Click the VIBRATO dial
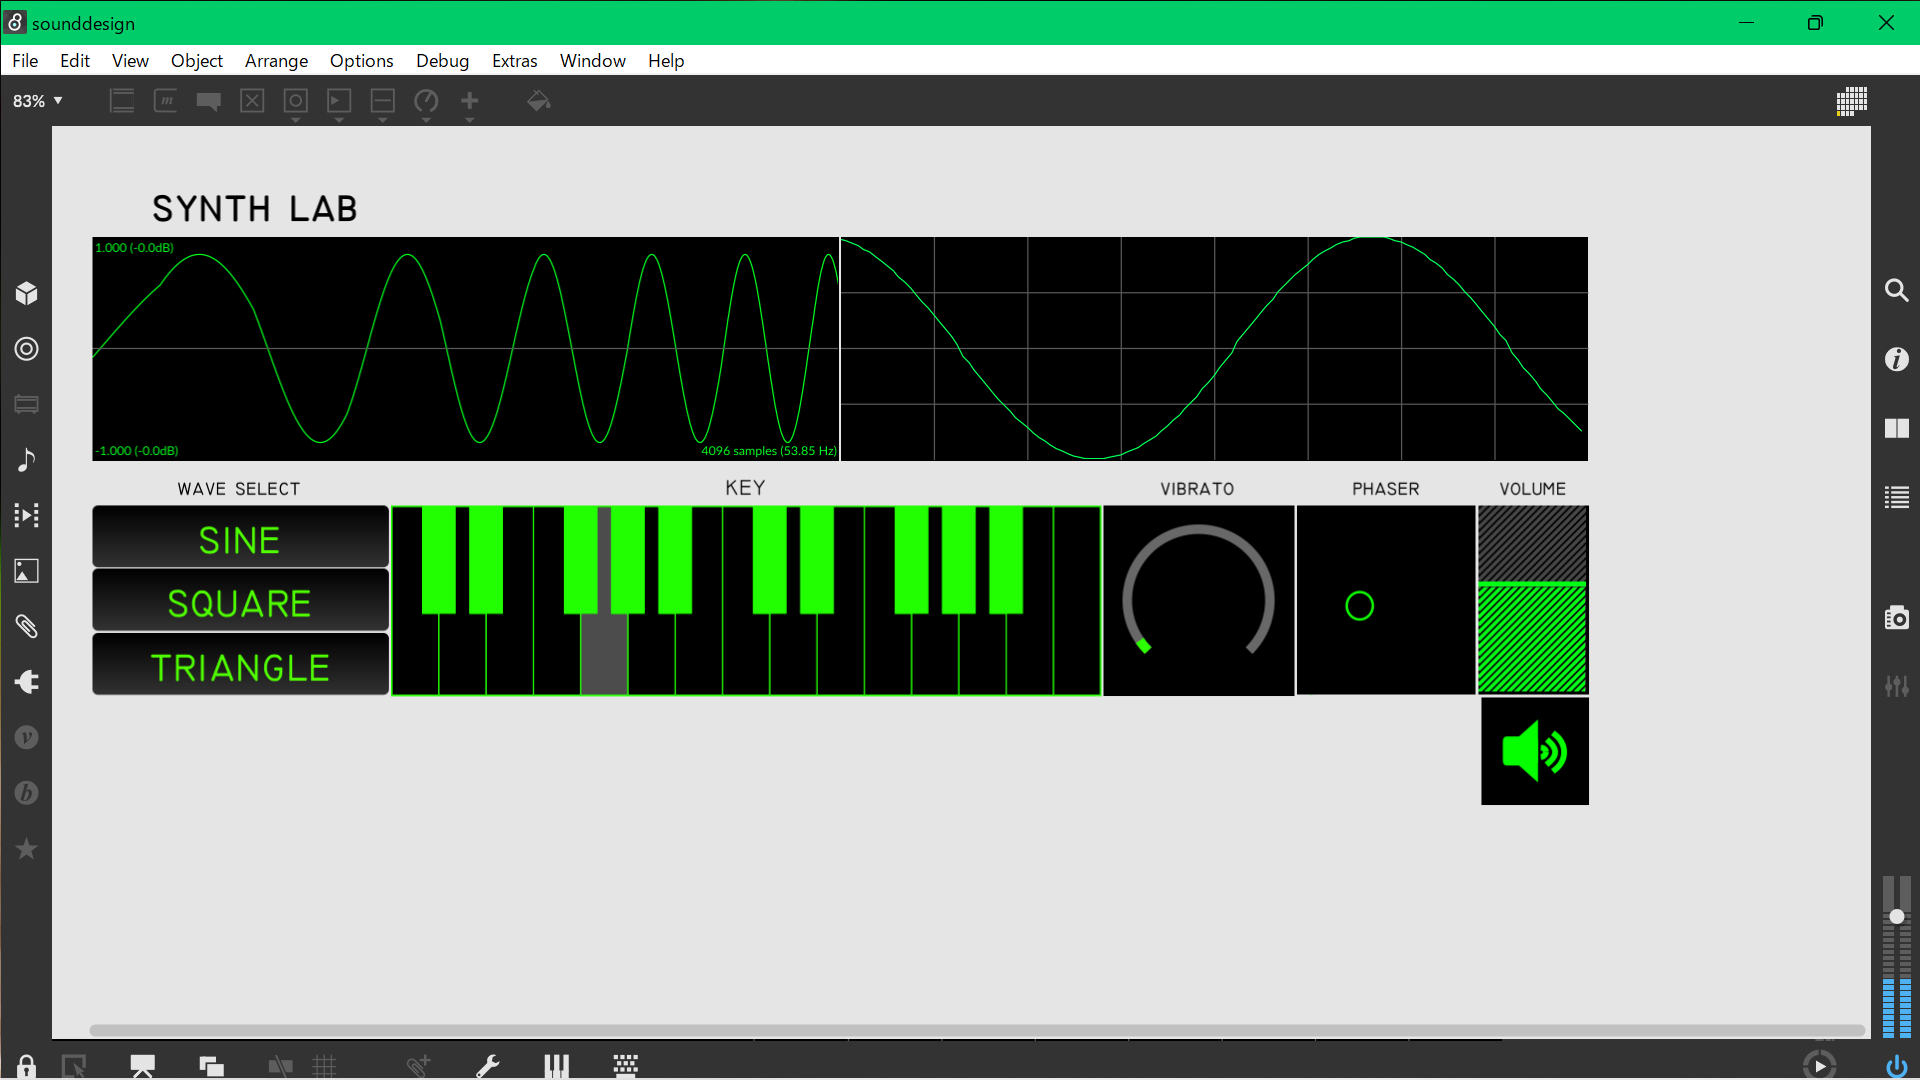This screenshot has width=1920, height=1080. click(1198, 600)
